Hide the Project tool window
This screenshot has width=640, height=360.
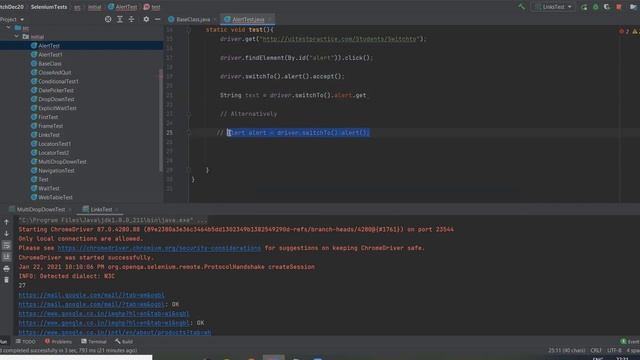pyautogui.click(x=158, y=19)
